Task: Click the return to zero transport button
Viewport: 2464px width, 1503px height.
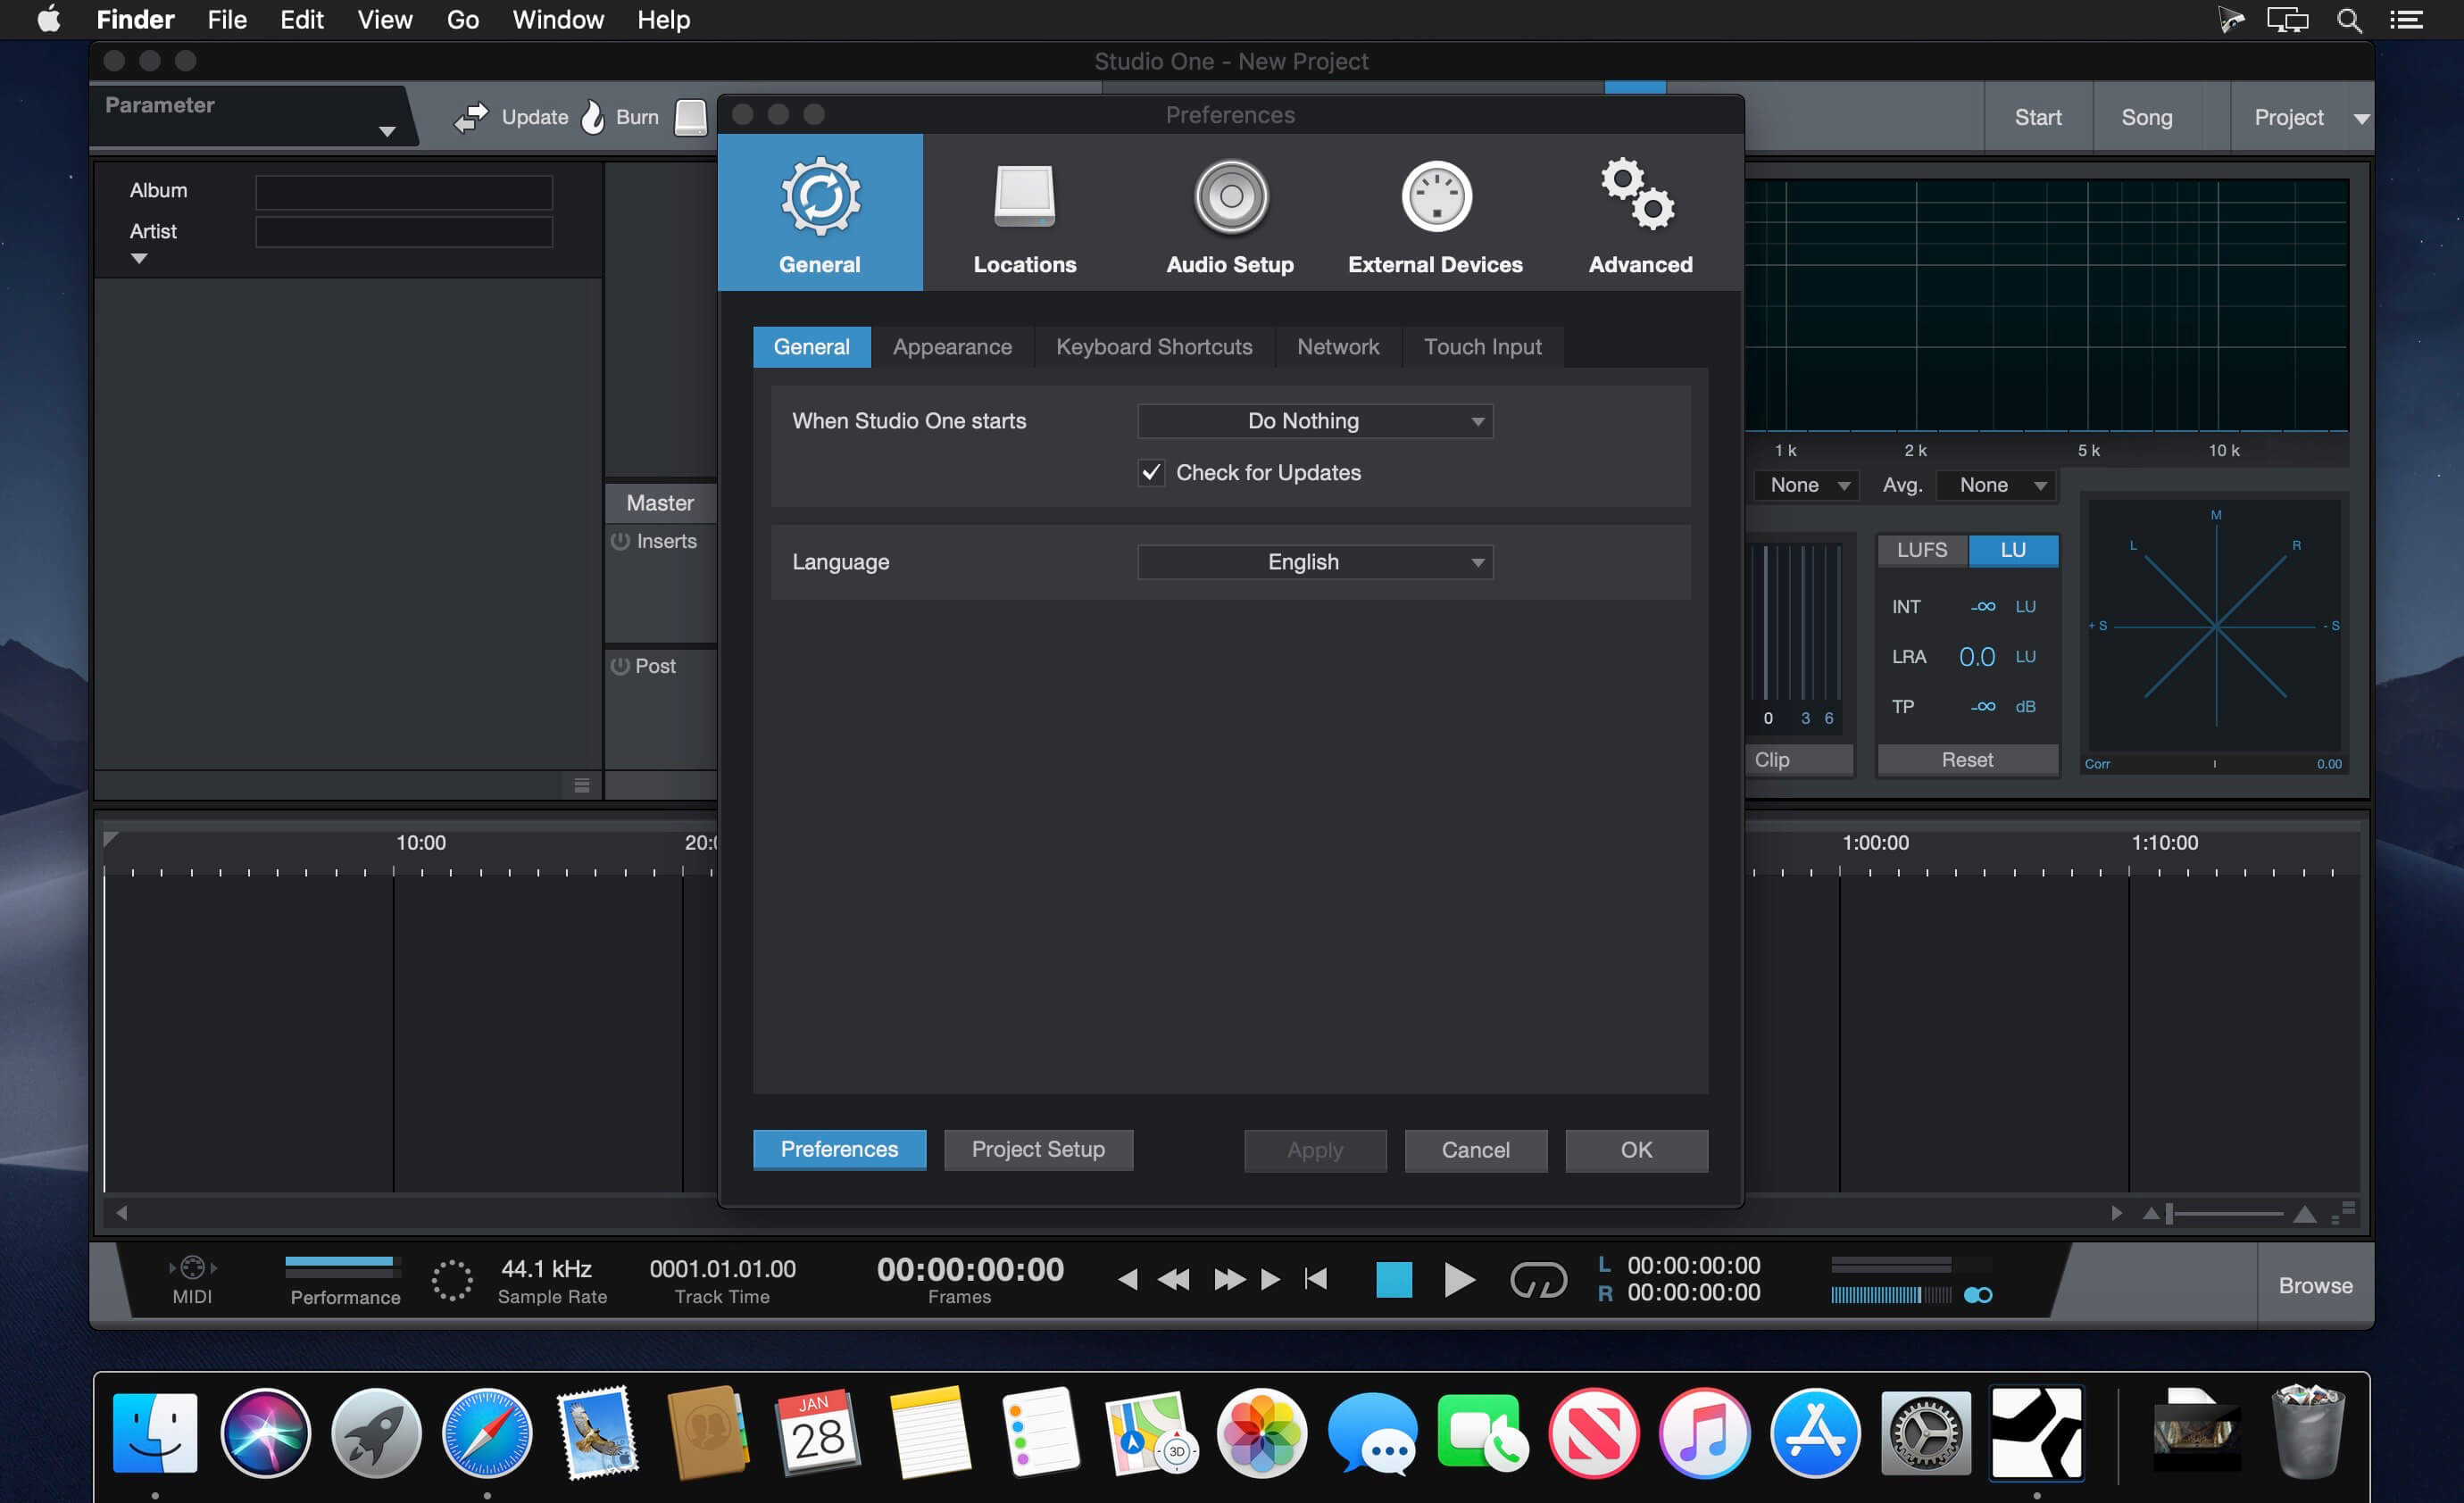Action: (1316, 1279)
